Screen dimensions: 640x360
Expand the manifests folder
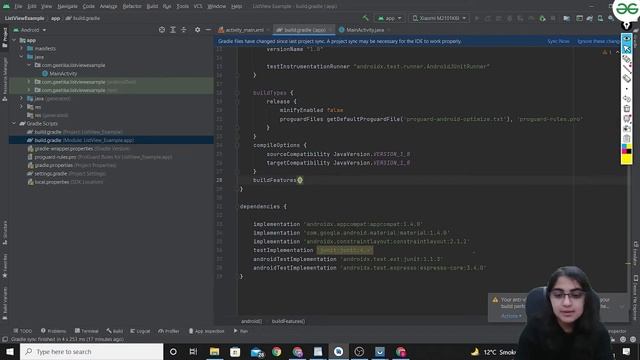[22, 48]
